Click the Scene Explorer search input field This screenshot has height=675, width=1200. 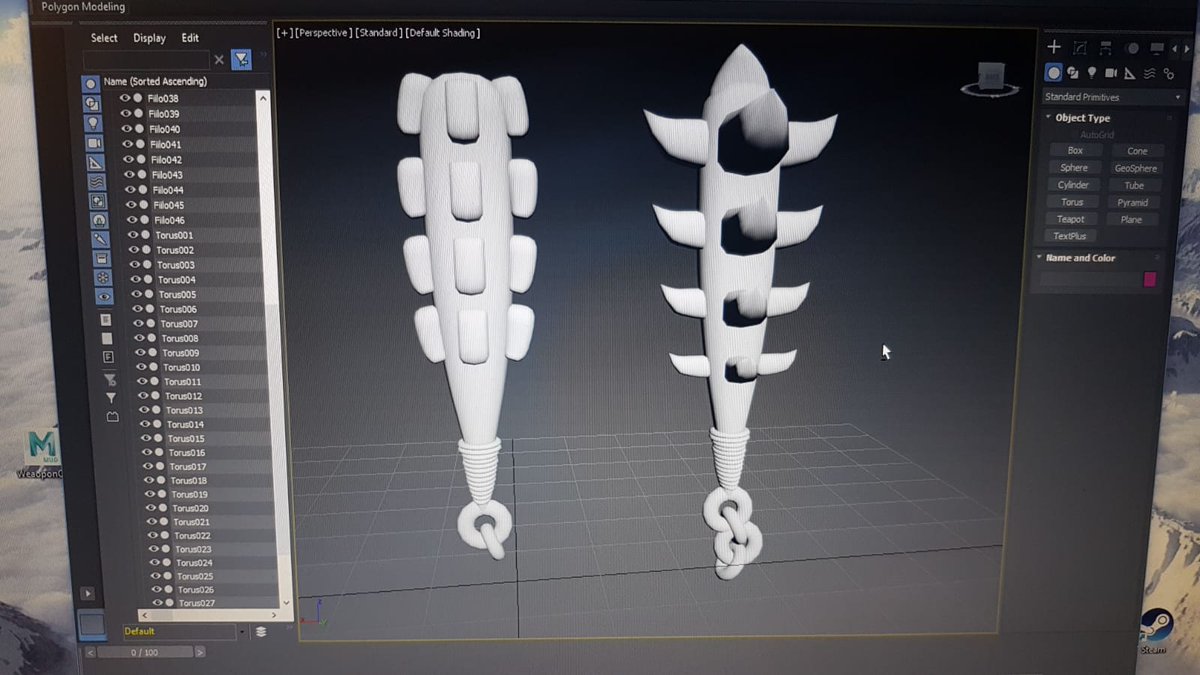tap(147, 60)
